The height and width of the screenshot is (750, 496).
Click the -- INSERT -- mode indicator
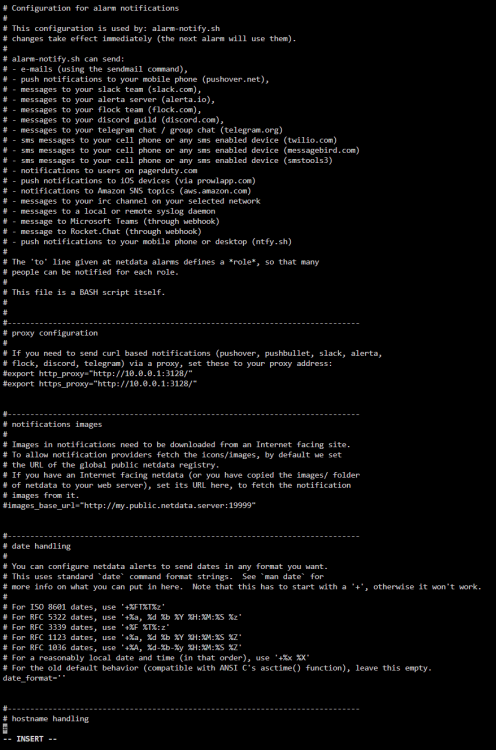[30, 739]
